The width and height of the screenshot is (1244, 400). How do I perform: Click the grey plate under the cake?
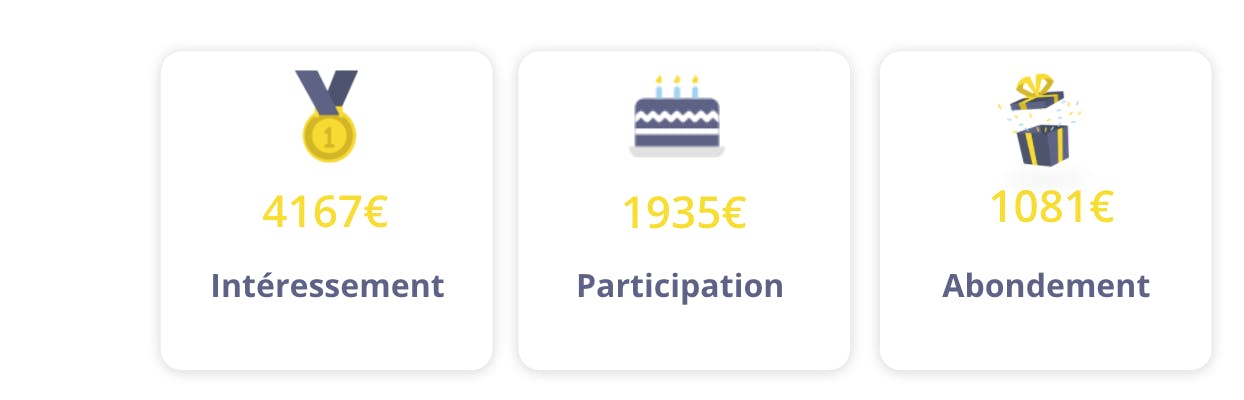(x=677, y=152)
